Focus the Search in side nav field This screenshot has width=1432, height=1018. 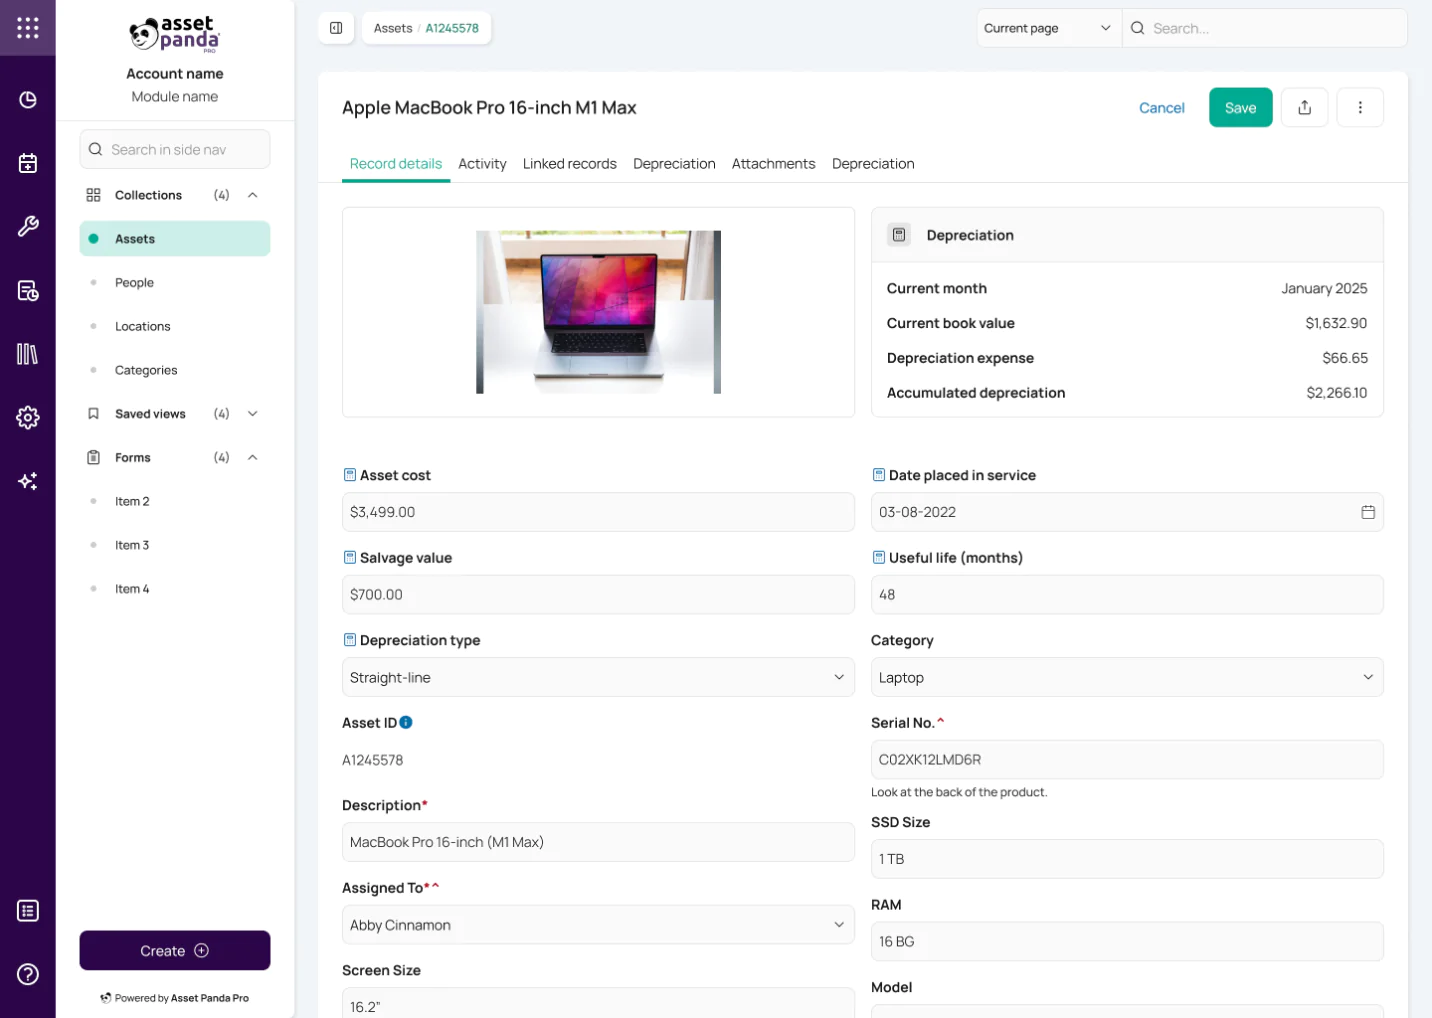[x=175, y=150]
